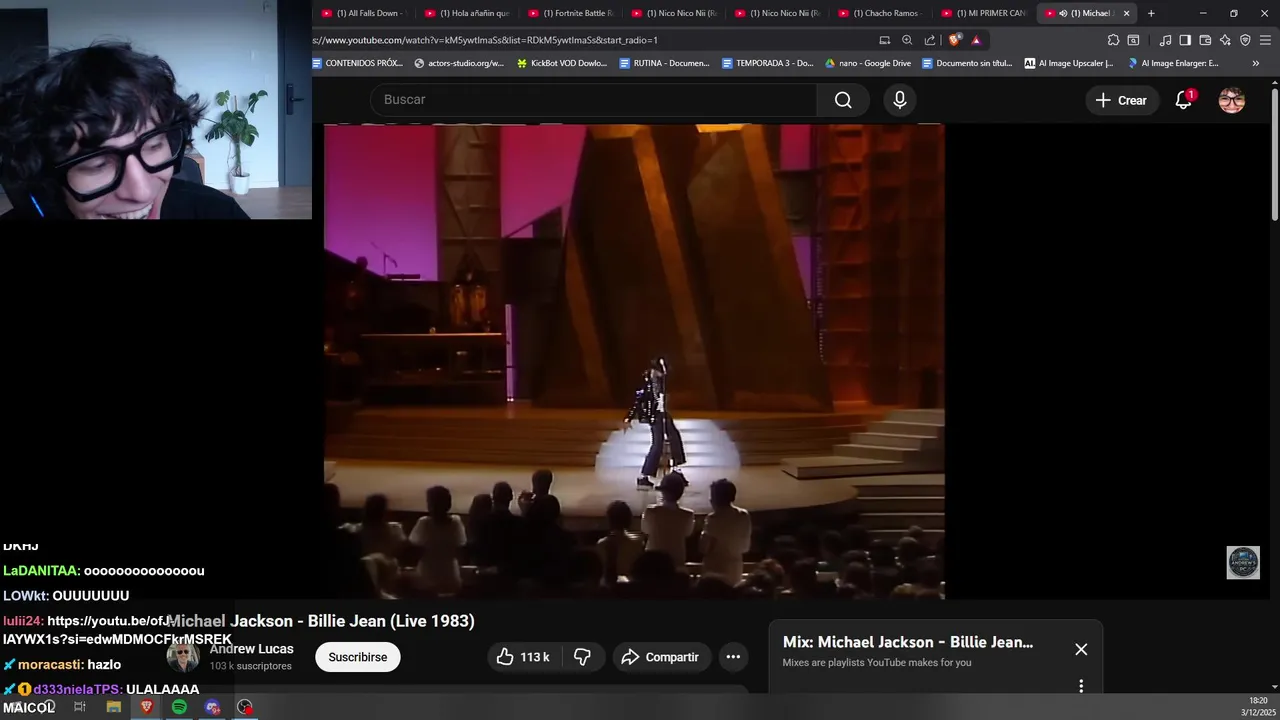This screenshot has width=1280, height=720.
Task: Open Task View on the taskbar
Action: tap(80, 707)
